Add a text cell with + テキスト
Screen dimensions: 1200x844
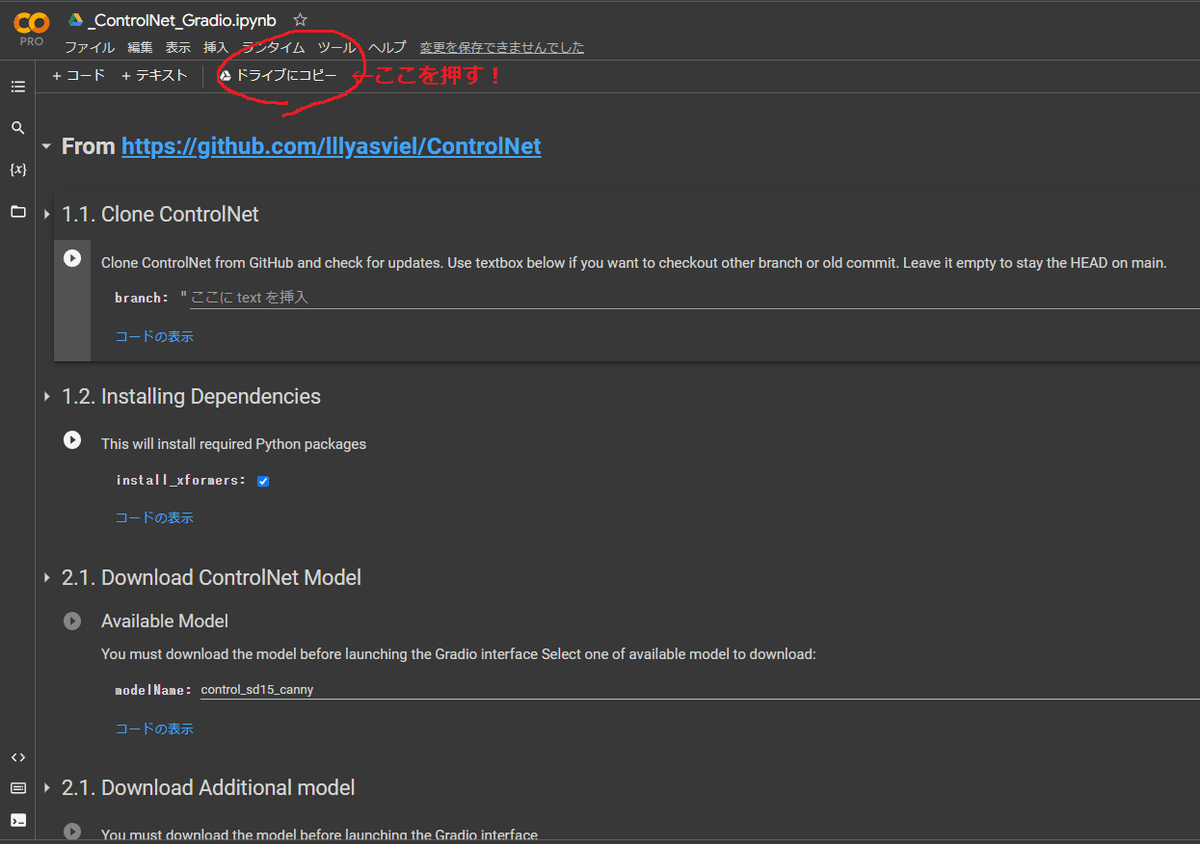pyautogui.click(x=154, y=75)
